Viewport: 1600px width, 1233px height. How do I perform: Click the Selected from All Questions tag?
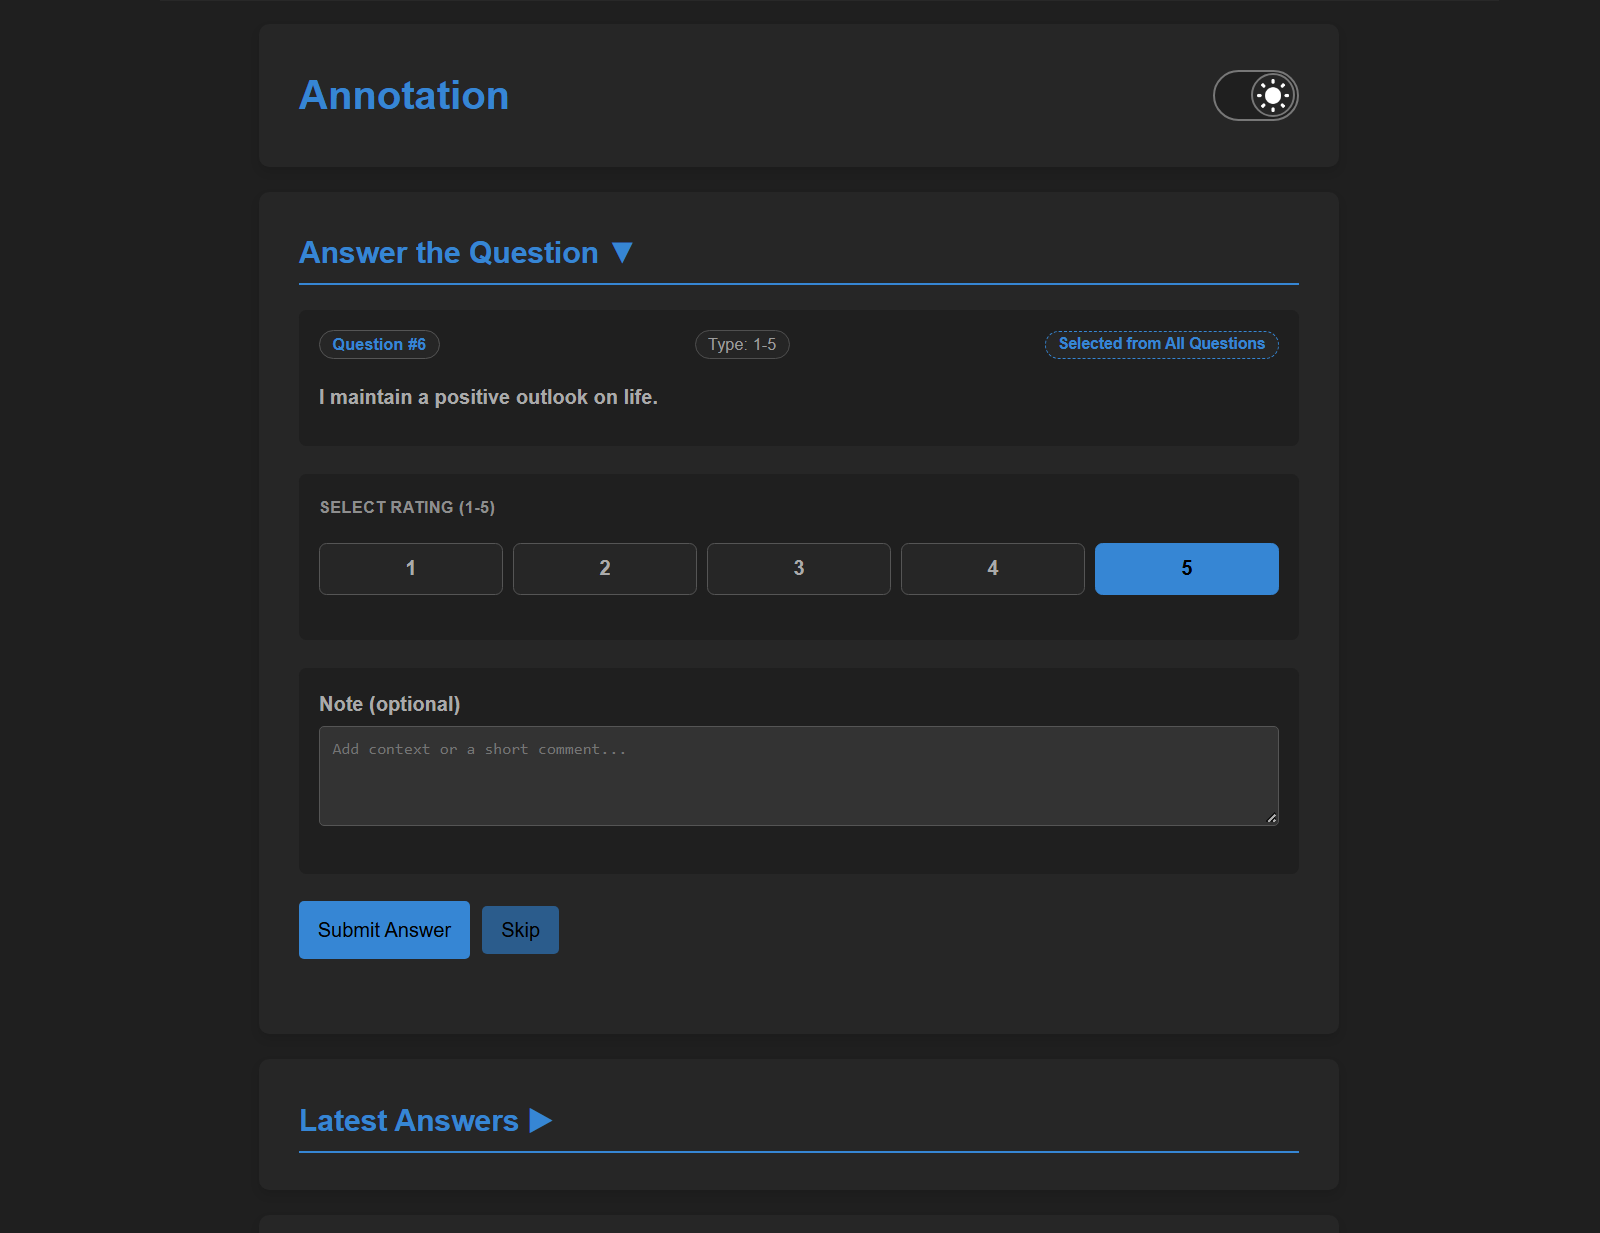pyautogui.click(x=1162, y=344)
